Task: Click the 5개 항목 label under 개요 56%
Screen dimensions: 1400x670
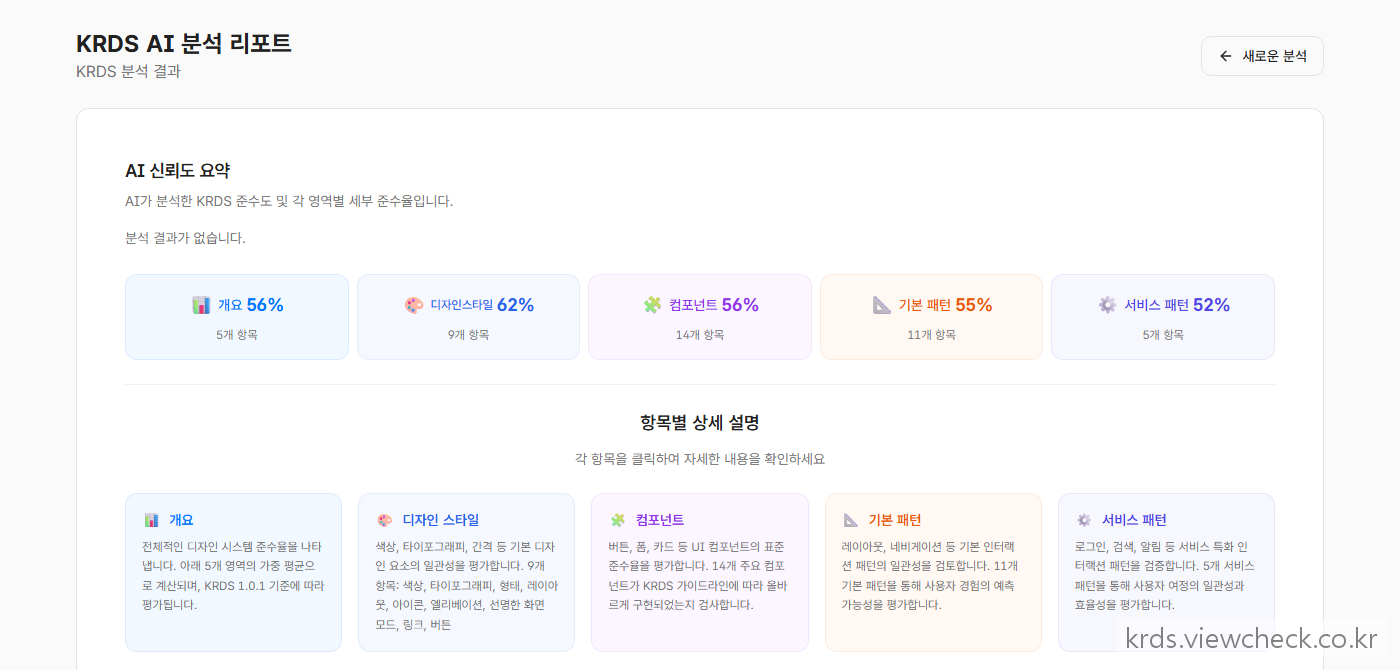Action: (237, 335)
